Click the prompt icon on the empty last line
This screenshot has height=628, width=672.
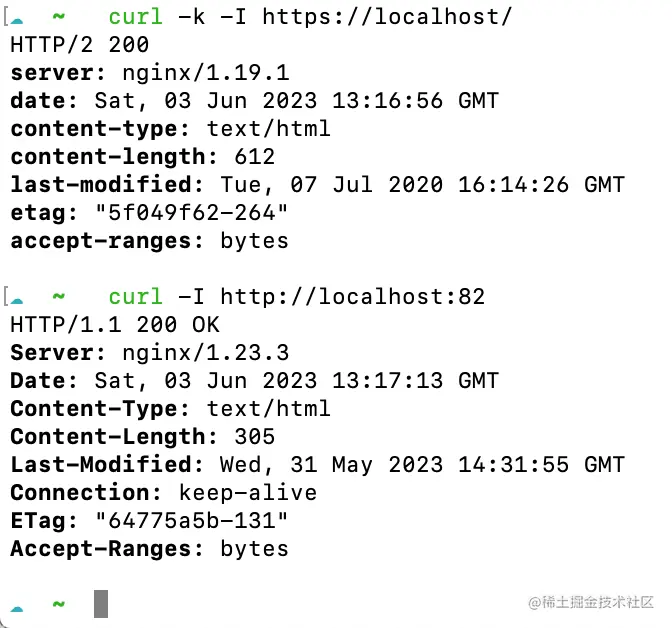coord(19,606)
